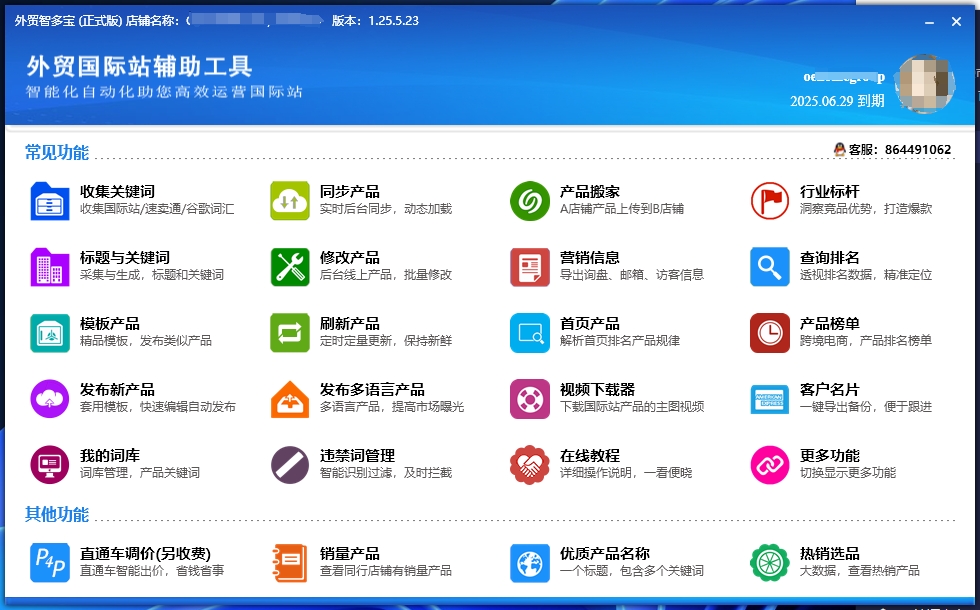
Task: Open the 产品搬家 green swirl icon
Action: point(530,201)
